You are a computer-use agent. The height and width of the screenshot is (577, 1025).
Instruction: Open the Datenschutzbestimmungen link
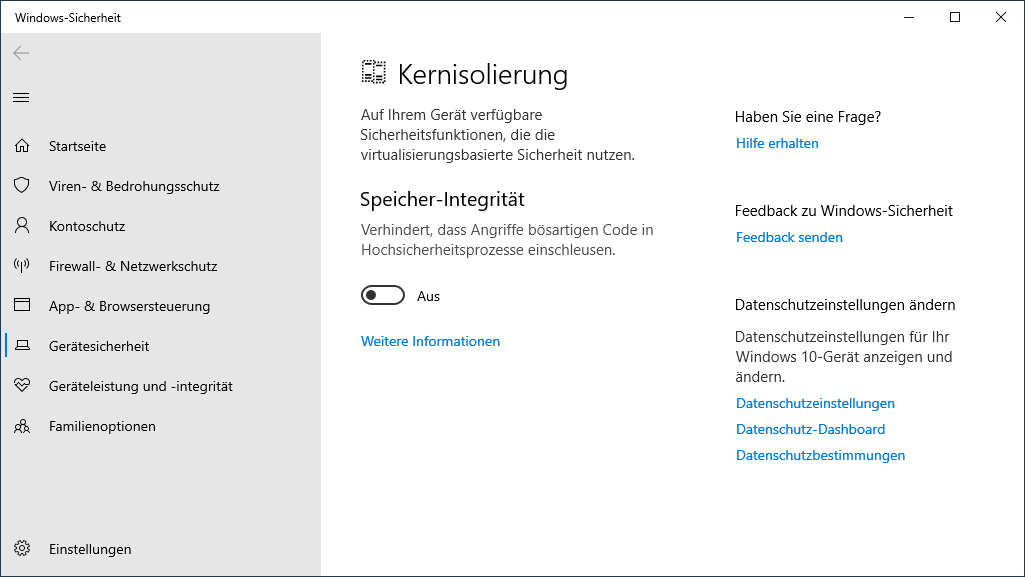(820, 455)
